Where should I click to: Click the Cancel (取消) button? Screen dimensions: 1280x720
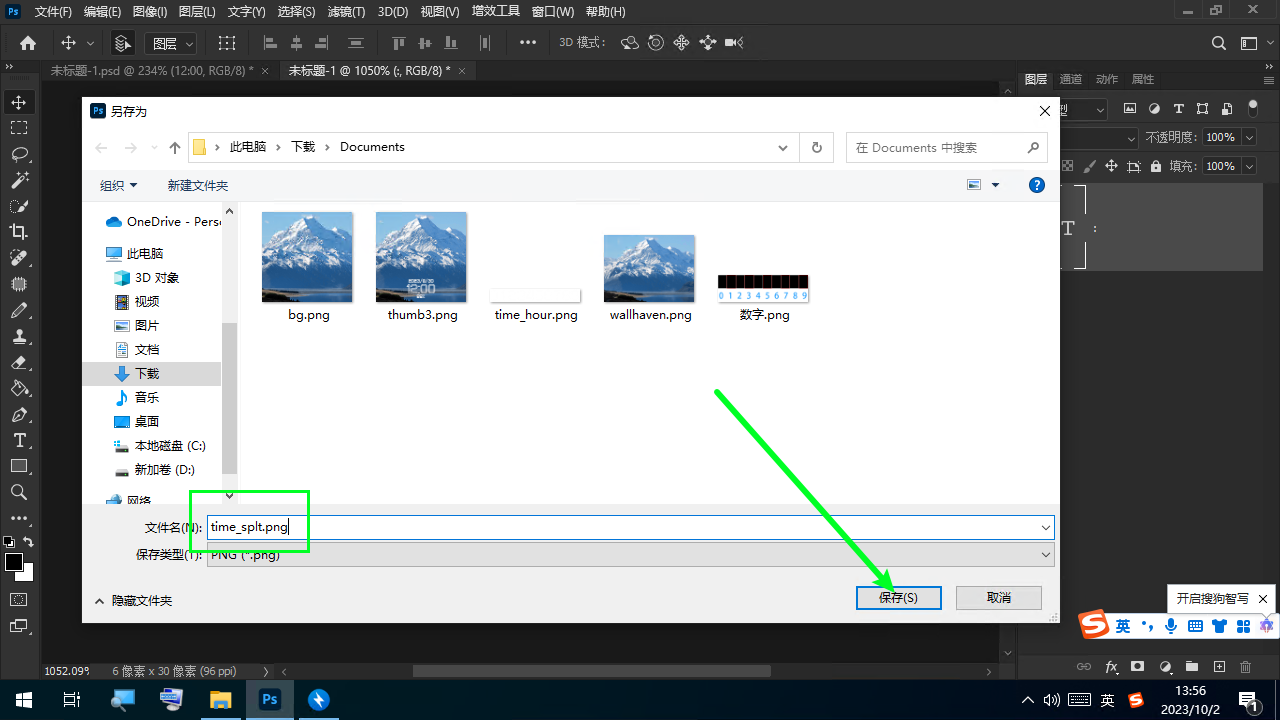click(x=998, y=597)
